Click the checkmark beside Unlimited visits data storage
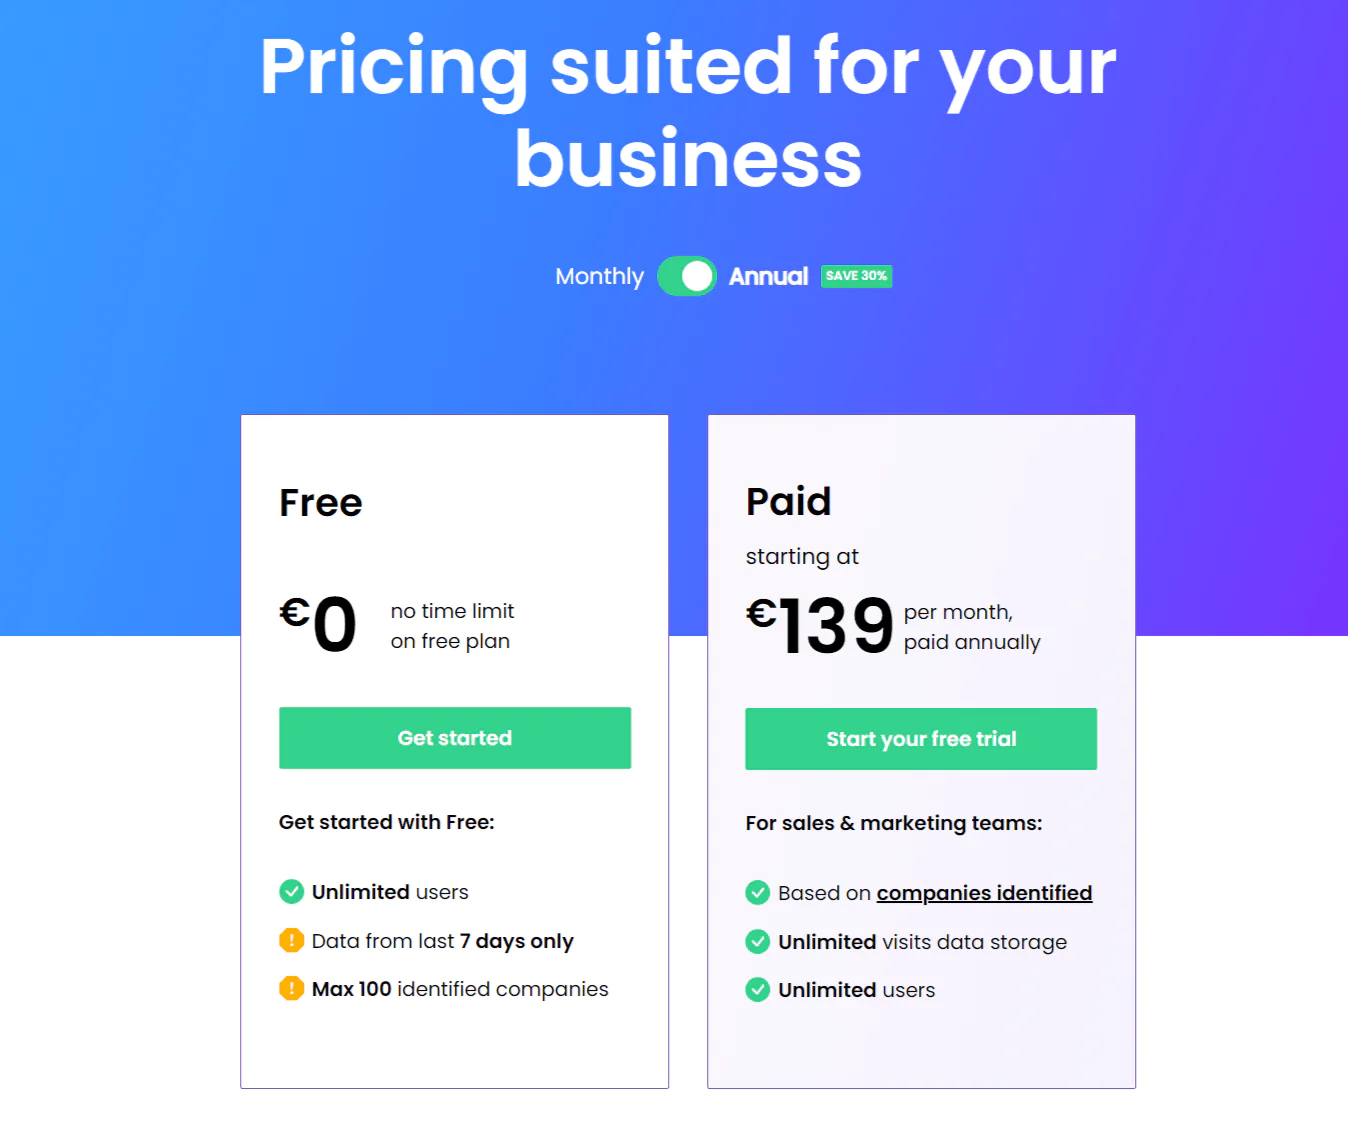This screenshot has height=1130, width=1348. (758, 941)
